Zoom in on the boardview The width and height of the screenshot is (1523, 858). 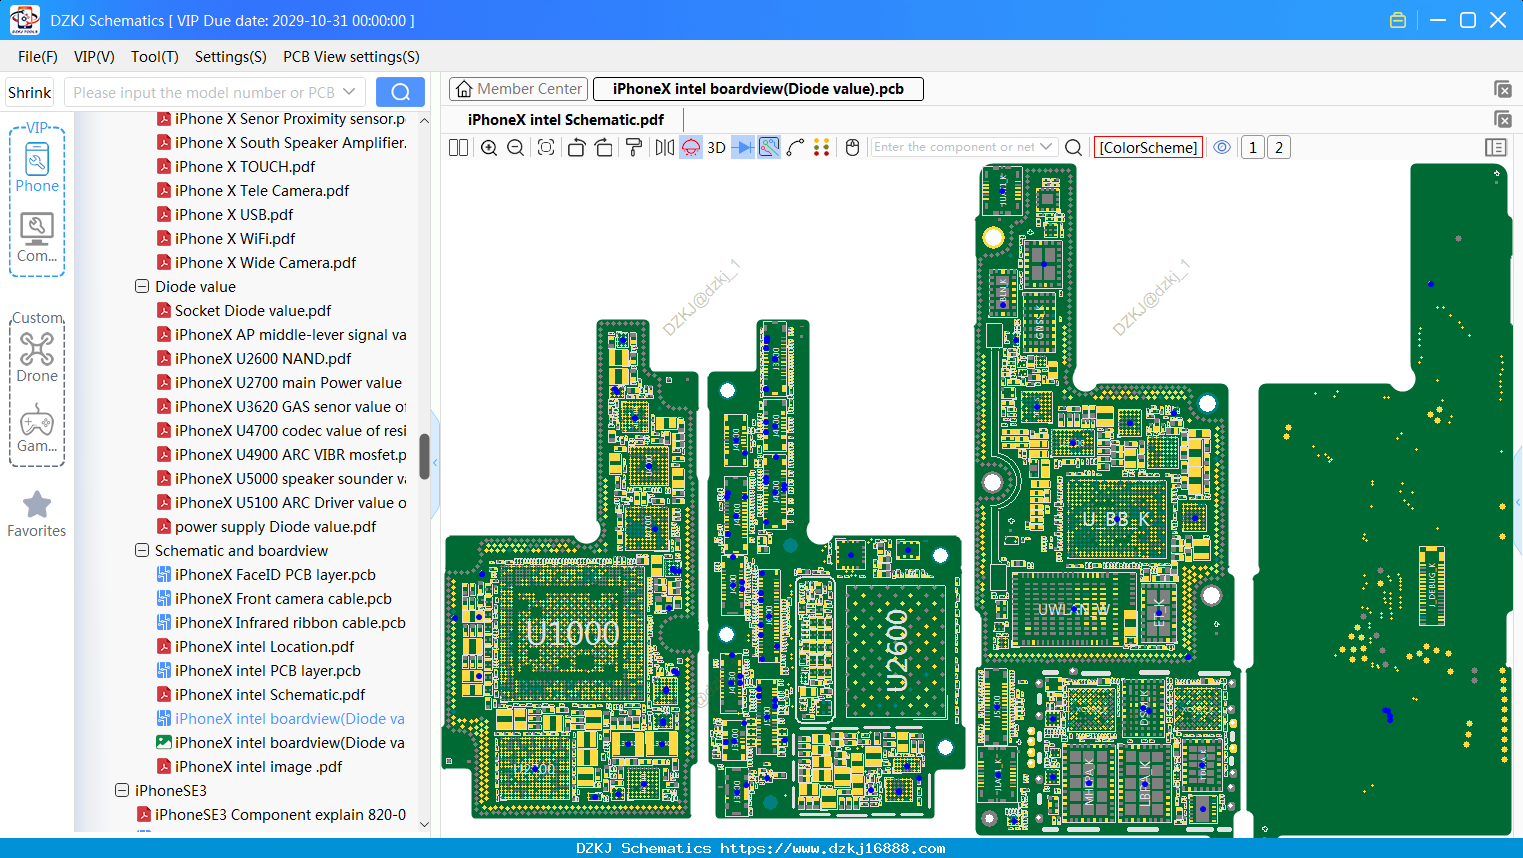coord(489,148)
